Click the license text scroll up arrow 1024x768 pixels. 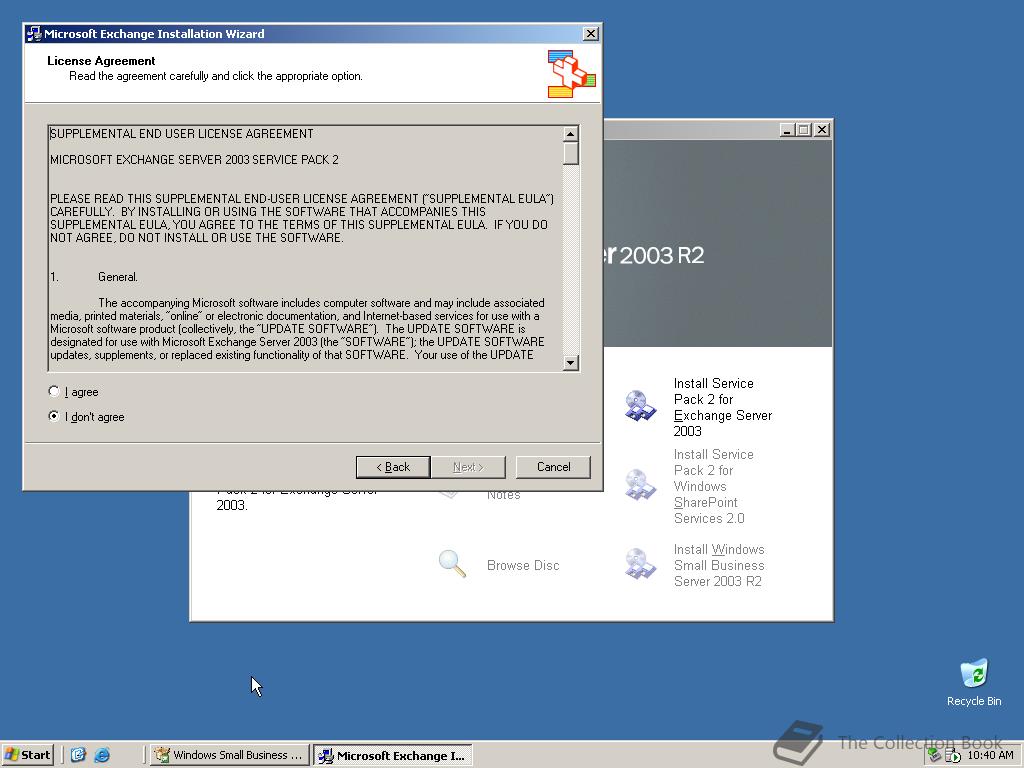[571, 134]
